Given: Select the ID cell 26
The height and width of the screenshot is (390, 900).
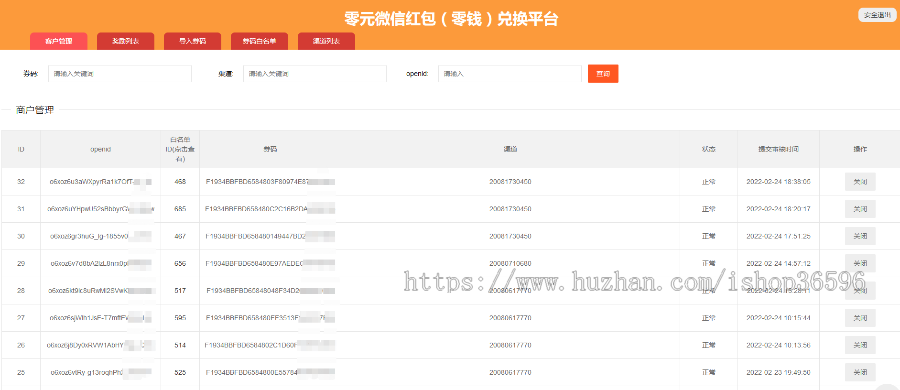Looking at the screenshot, I should coord(21,345).
